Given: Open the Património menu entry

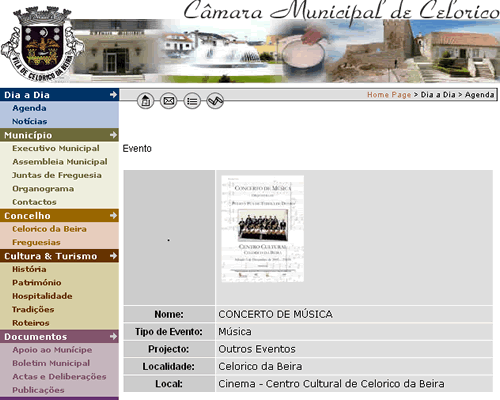Looking at the screenshot, I should (37, 283).
